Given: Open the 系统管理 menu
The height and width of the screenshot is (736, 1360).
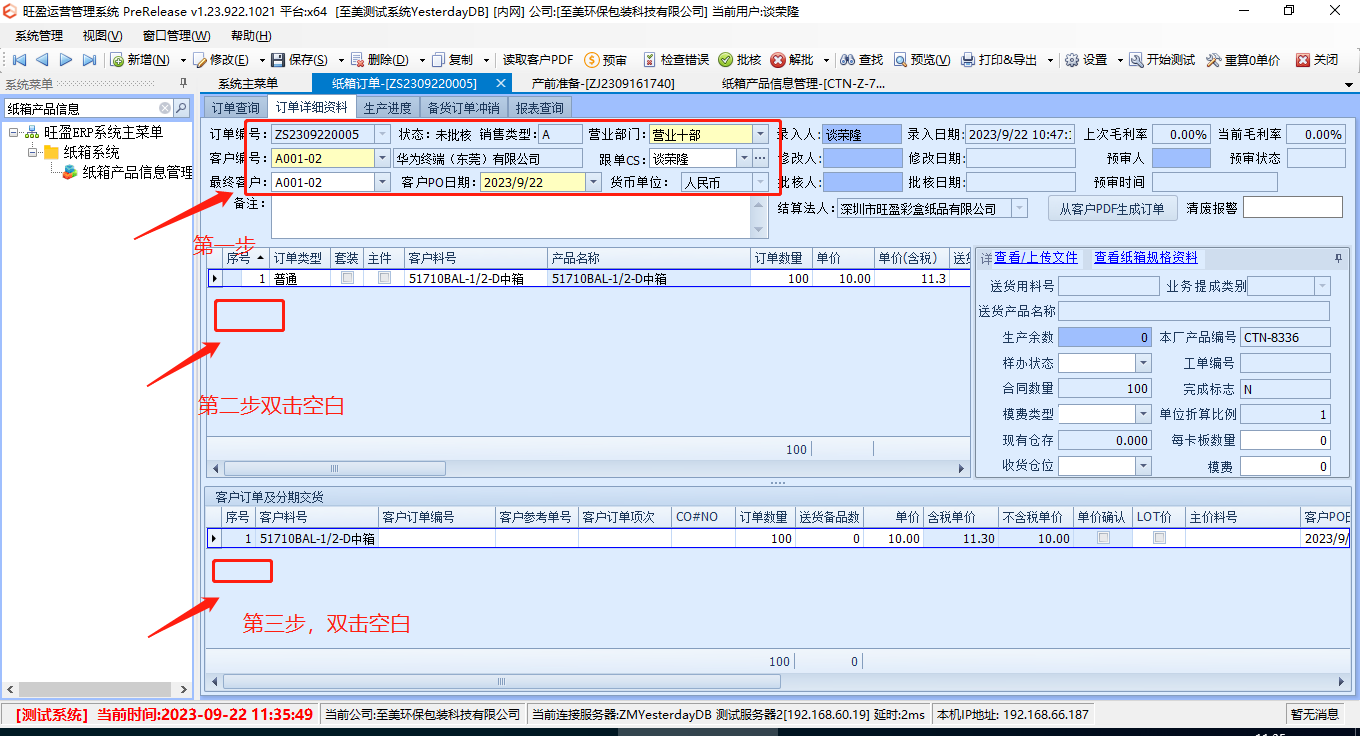Looking at the screenshot, I should pyautogui.click(x=39, y=35).
